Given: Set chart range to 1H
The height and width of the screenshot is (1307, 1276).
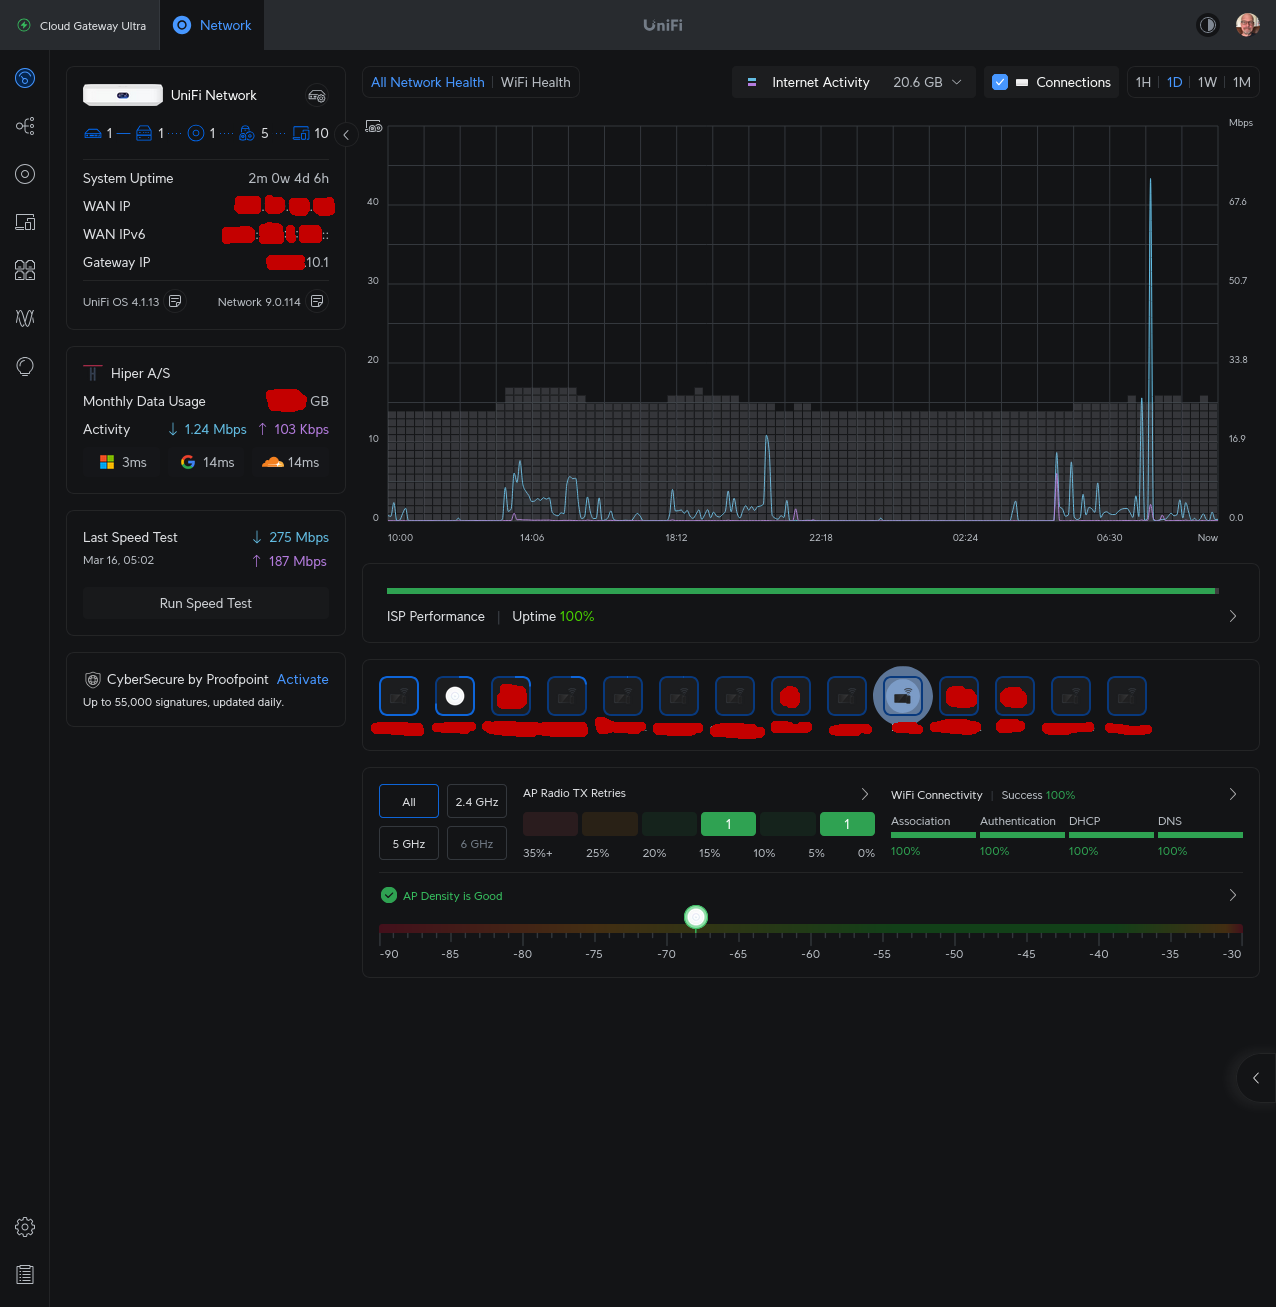Looking at the screenshot, I should pos(1143,82).
